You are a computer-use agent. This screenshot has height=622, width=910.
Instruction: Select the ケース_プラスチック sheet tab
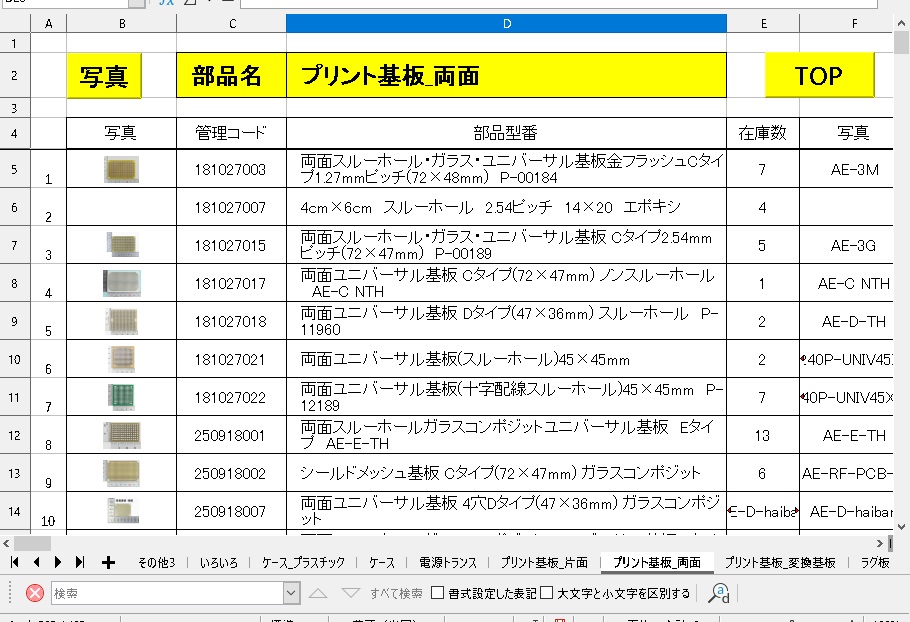(x=303, y=563)
